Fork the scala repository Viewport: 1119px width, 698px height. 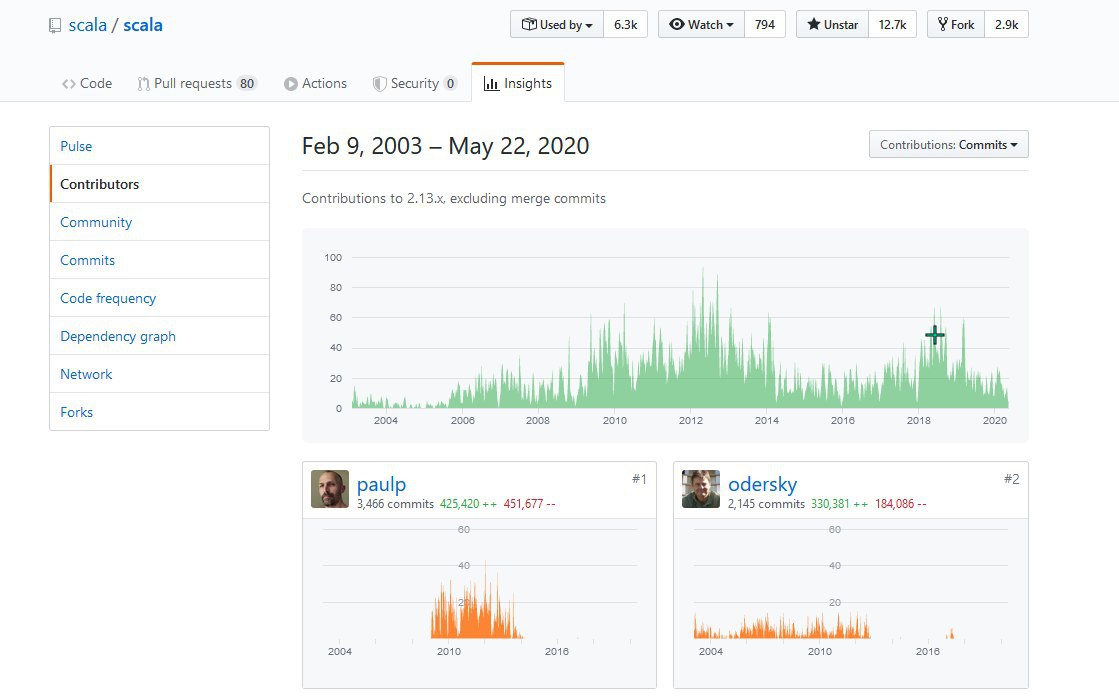(x=956, y=24)
